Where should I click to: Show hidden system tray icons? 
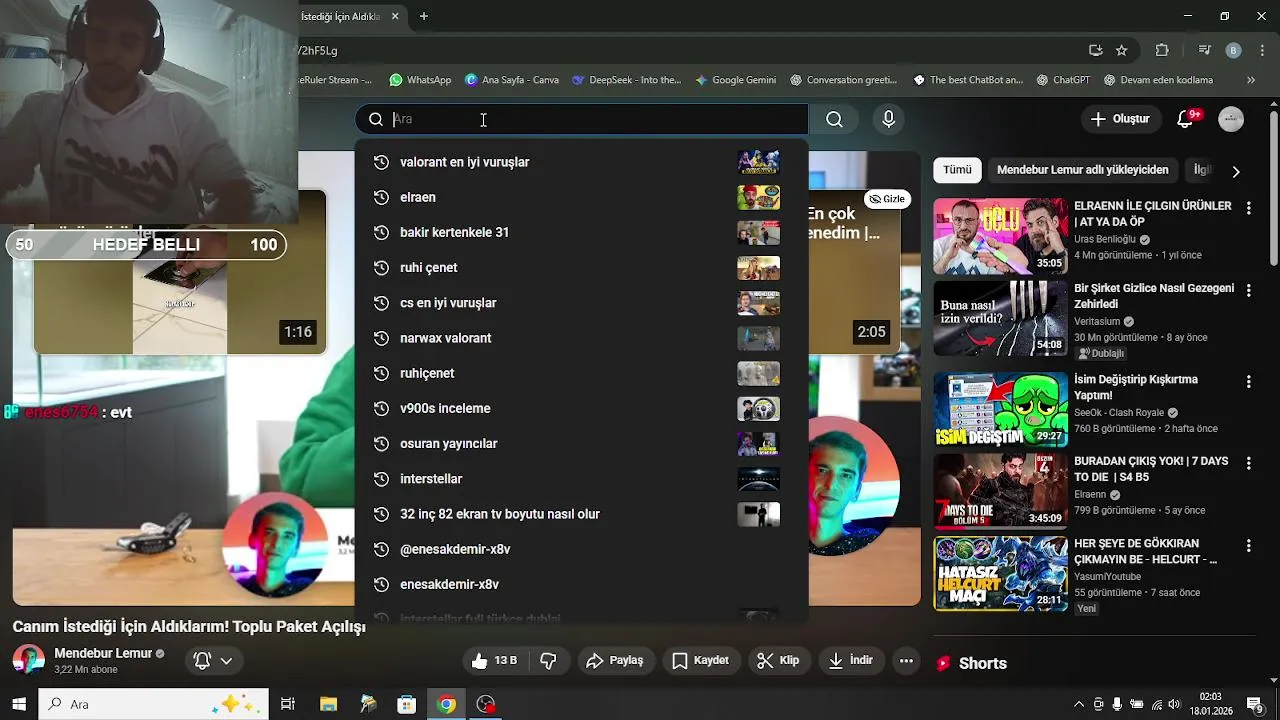coord(1078,704)
